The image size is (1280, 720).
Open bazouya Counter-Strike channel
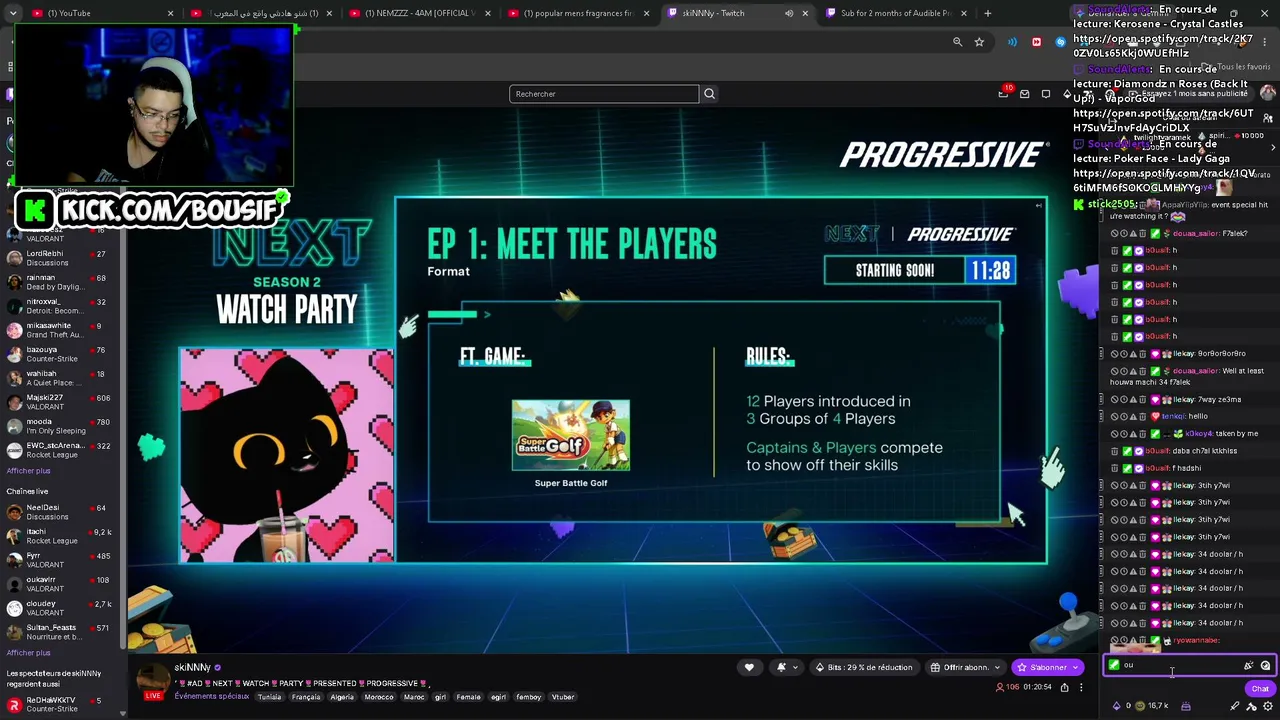[60, 354]
